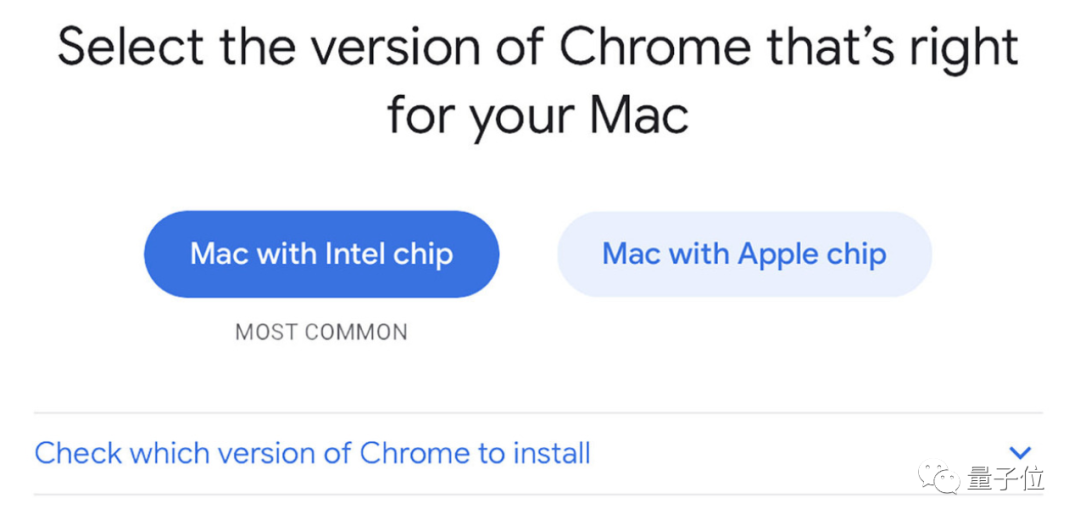Click the word Intel on the blue button
Screen dimensions: 1080x526
(354, 254)
